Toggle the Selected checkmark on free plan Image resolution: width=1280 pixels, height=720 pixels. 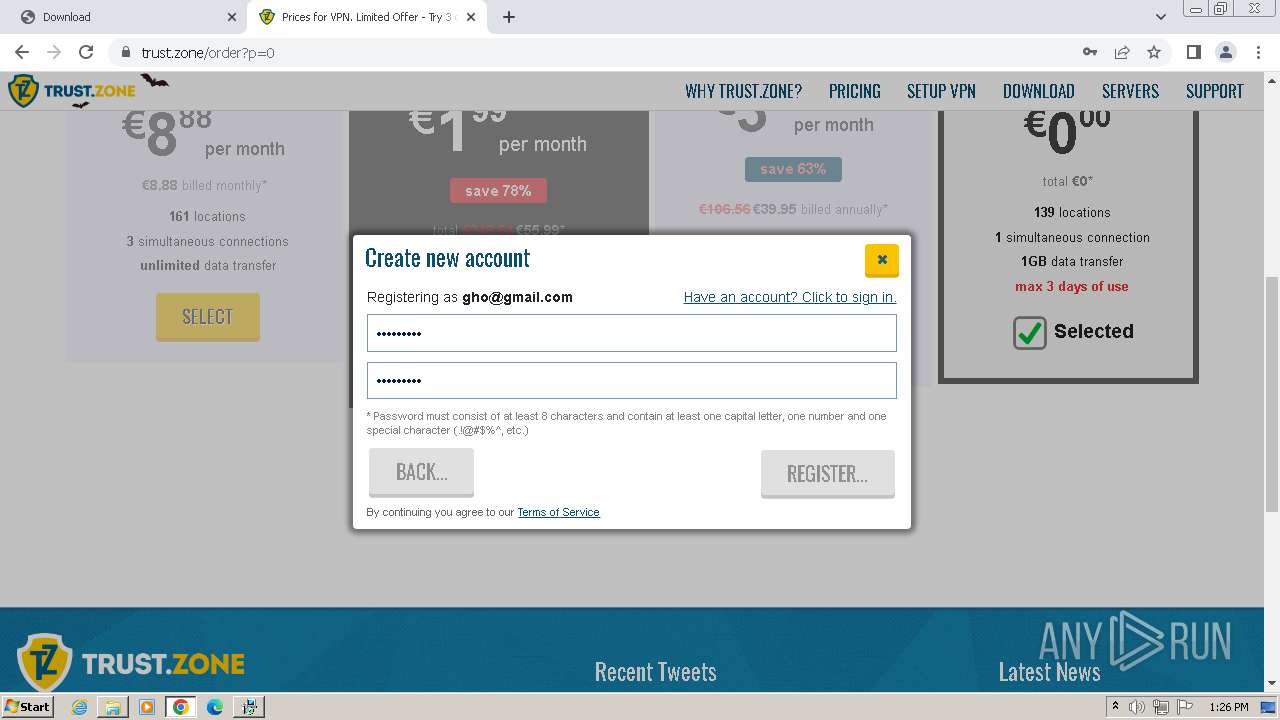tap(1029, 332)
